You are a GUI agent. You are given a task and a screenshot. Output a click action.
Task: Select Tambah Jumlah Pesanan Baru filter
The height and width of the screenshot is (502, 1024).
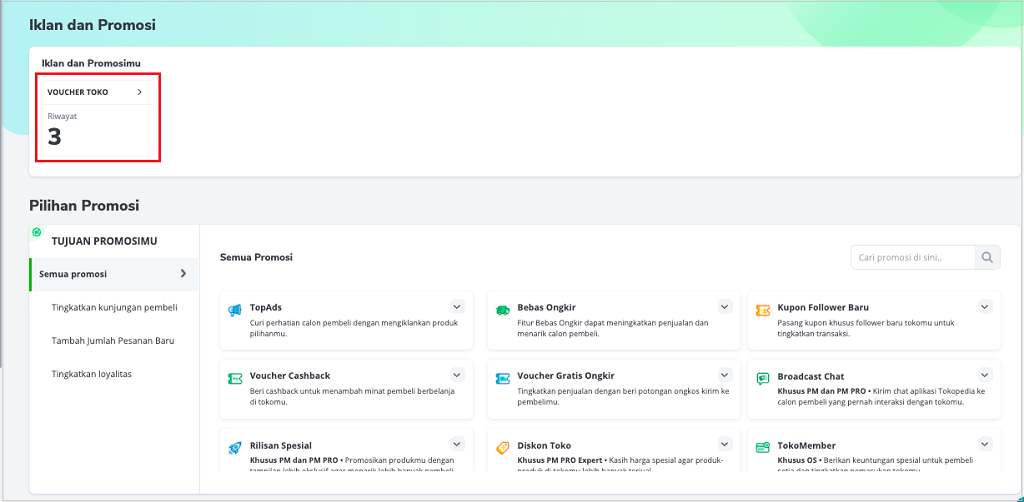pos(113,341)
